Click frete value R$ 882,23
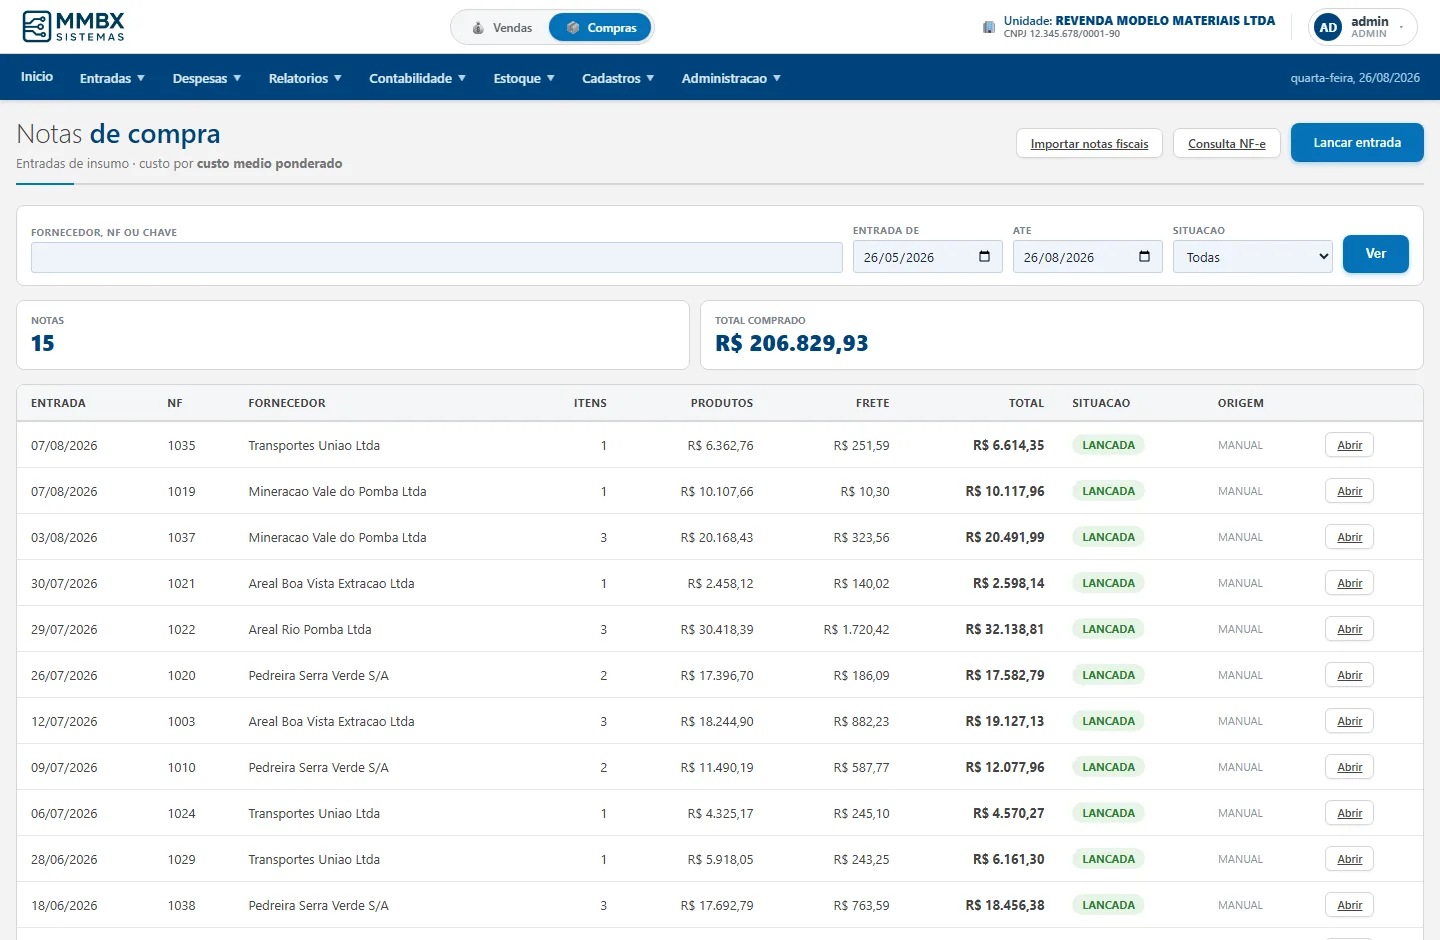The width and height of the screenshot is (1440, 940). (x=861, y=721)
